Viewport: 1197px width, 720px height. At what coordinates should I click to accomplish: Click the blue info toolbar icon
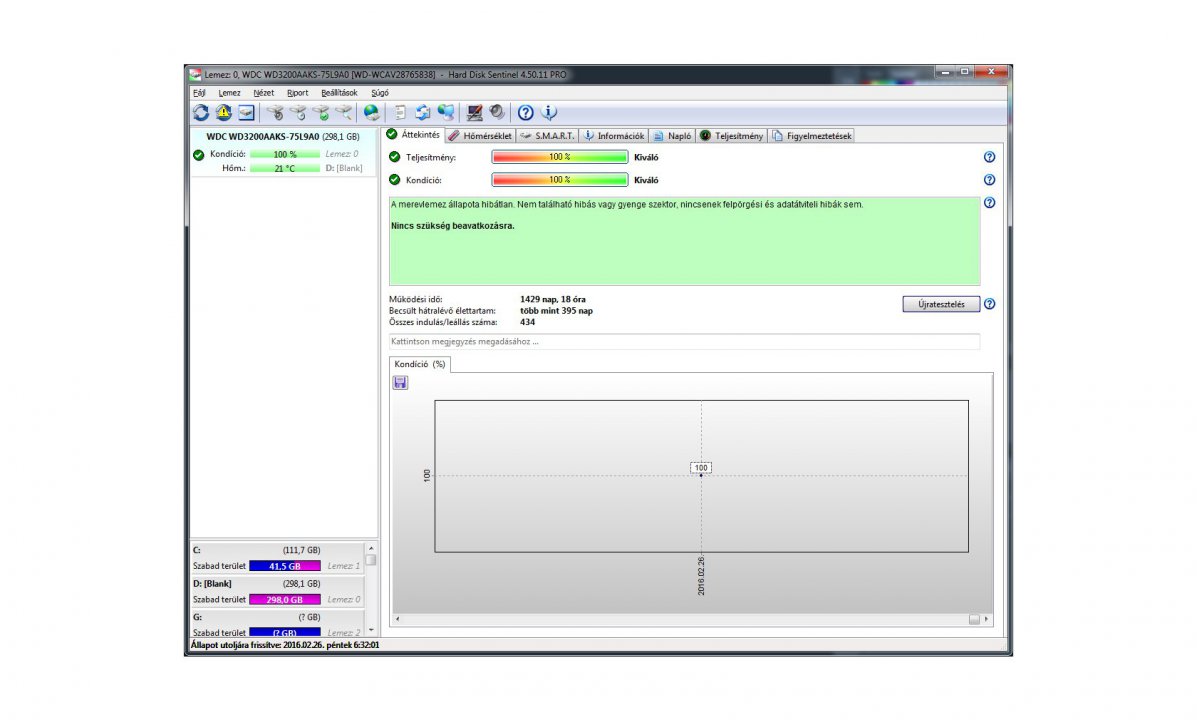[x=549, y=113]
